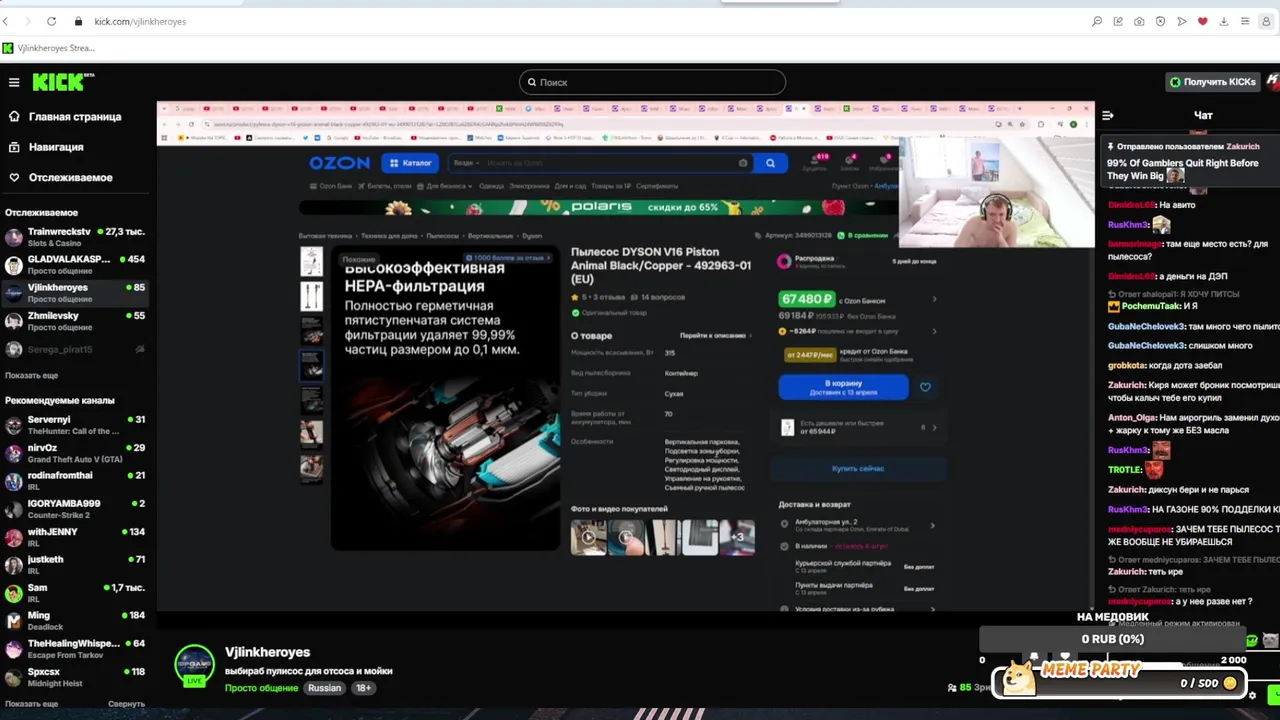The image size is (1280, 720).
Task: Click chat username TROTLE
Action: [x=1124, y=470]
